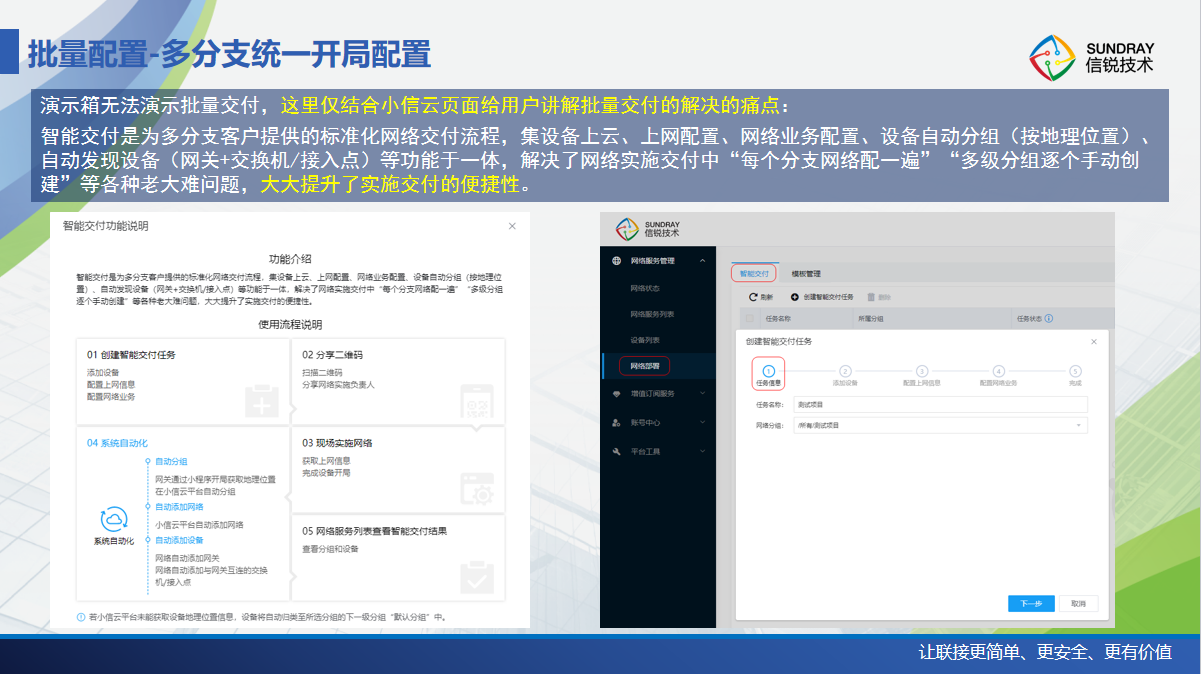Click the 取消 button

[x=1078, y=603]
